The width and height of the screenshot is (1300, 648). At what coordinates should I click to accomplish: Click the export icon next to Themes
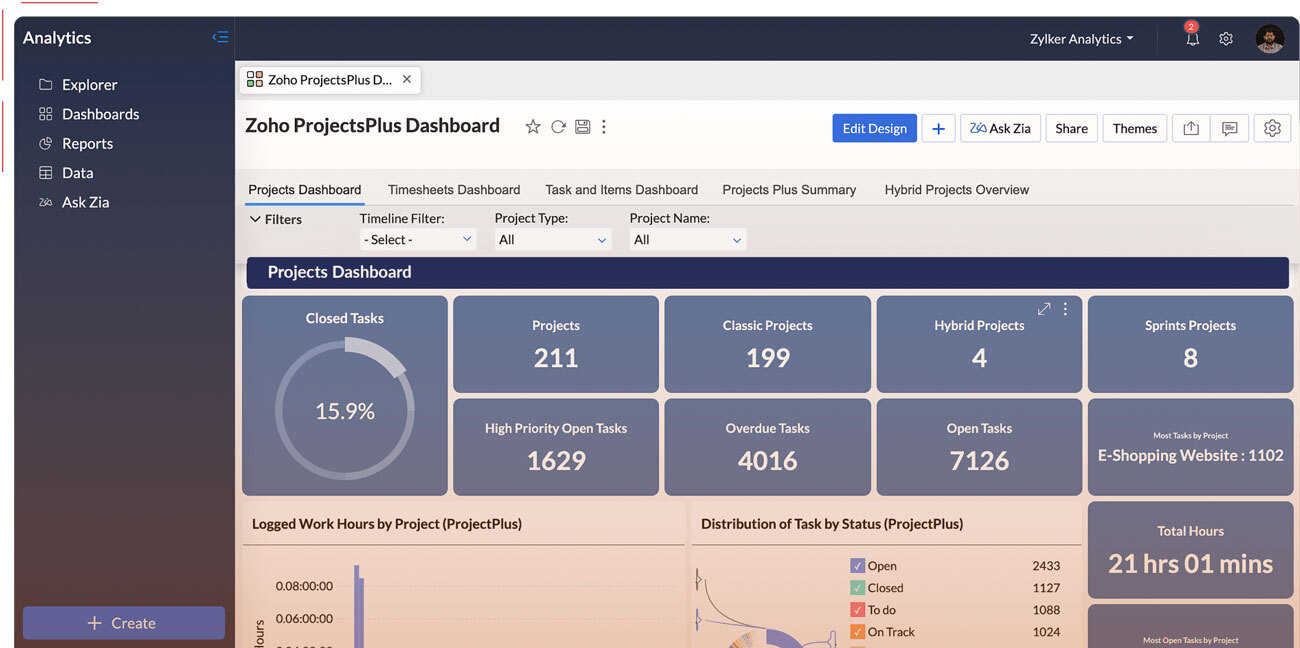click(1190, 128)
